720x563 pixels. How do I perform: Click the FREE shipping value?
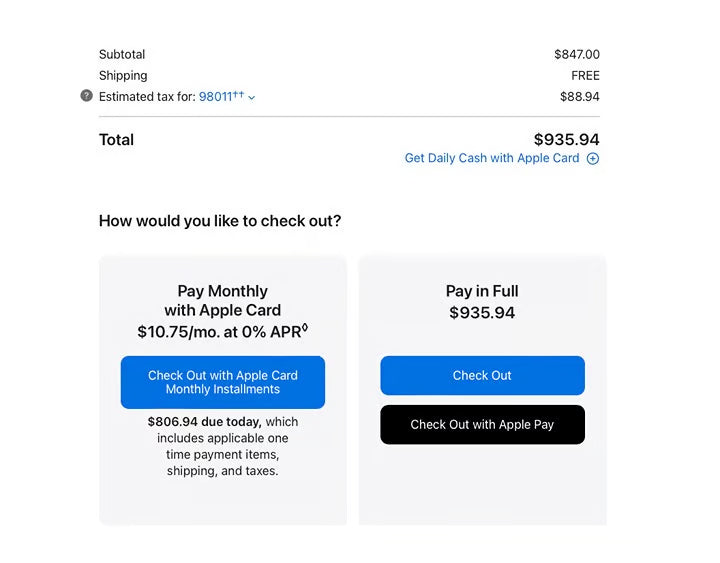click(x=585, y=75)
